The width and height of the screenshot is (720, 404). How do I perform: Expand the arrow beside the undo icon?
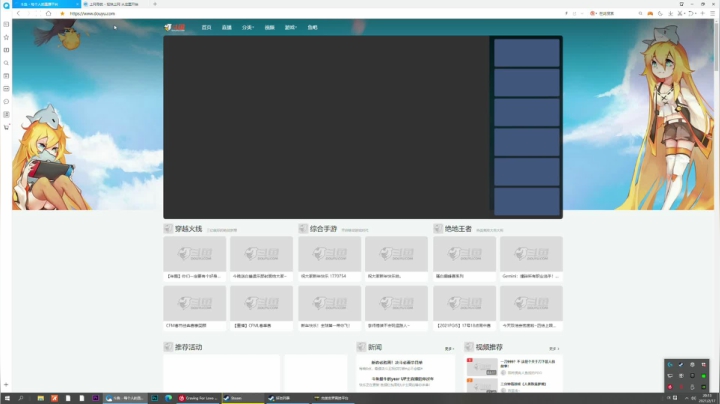point(695,14)
